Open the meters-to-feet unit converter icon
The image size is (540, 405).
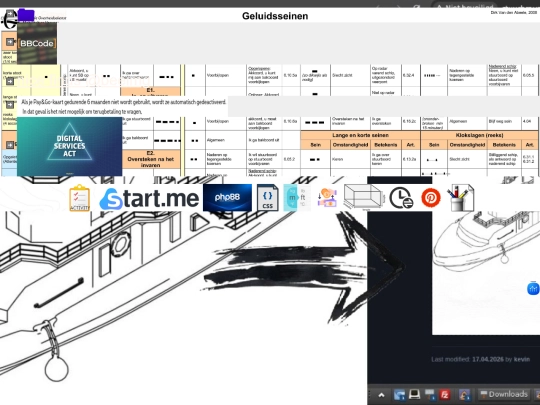297,198
